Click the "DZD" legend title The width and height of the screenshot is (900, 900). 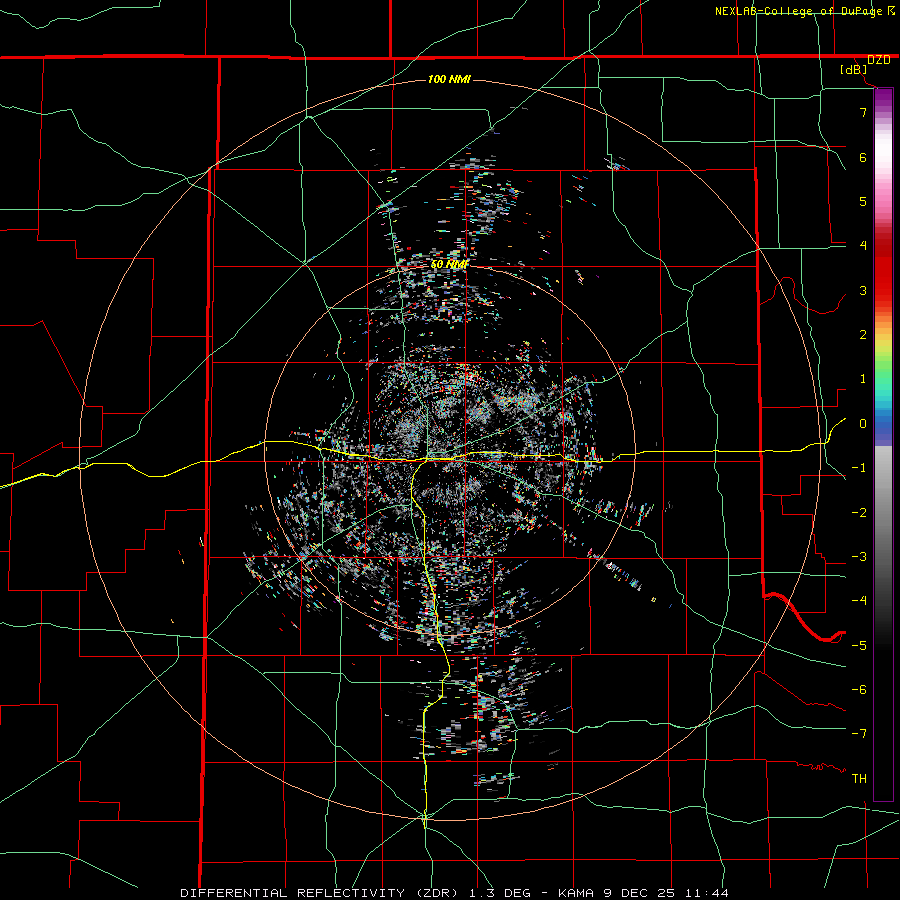coord(878,60)
